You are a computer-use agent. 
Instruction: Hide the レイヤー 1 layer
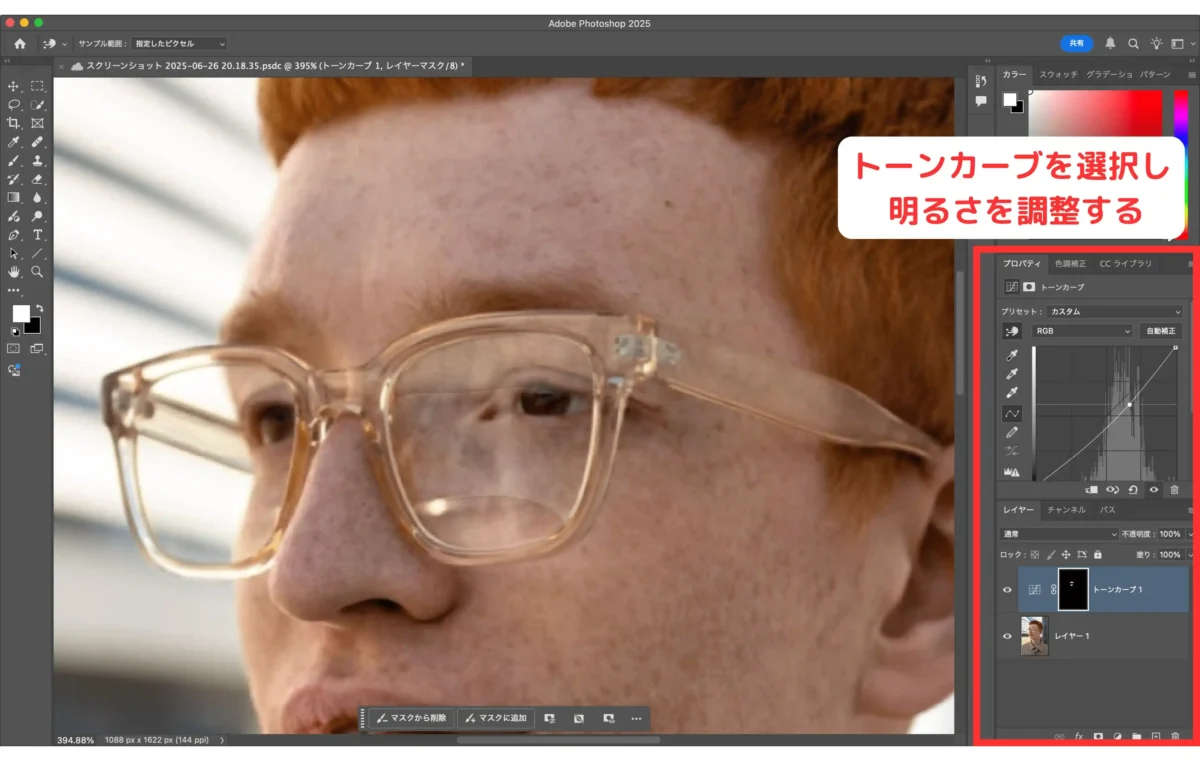coord(1007,636)
